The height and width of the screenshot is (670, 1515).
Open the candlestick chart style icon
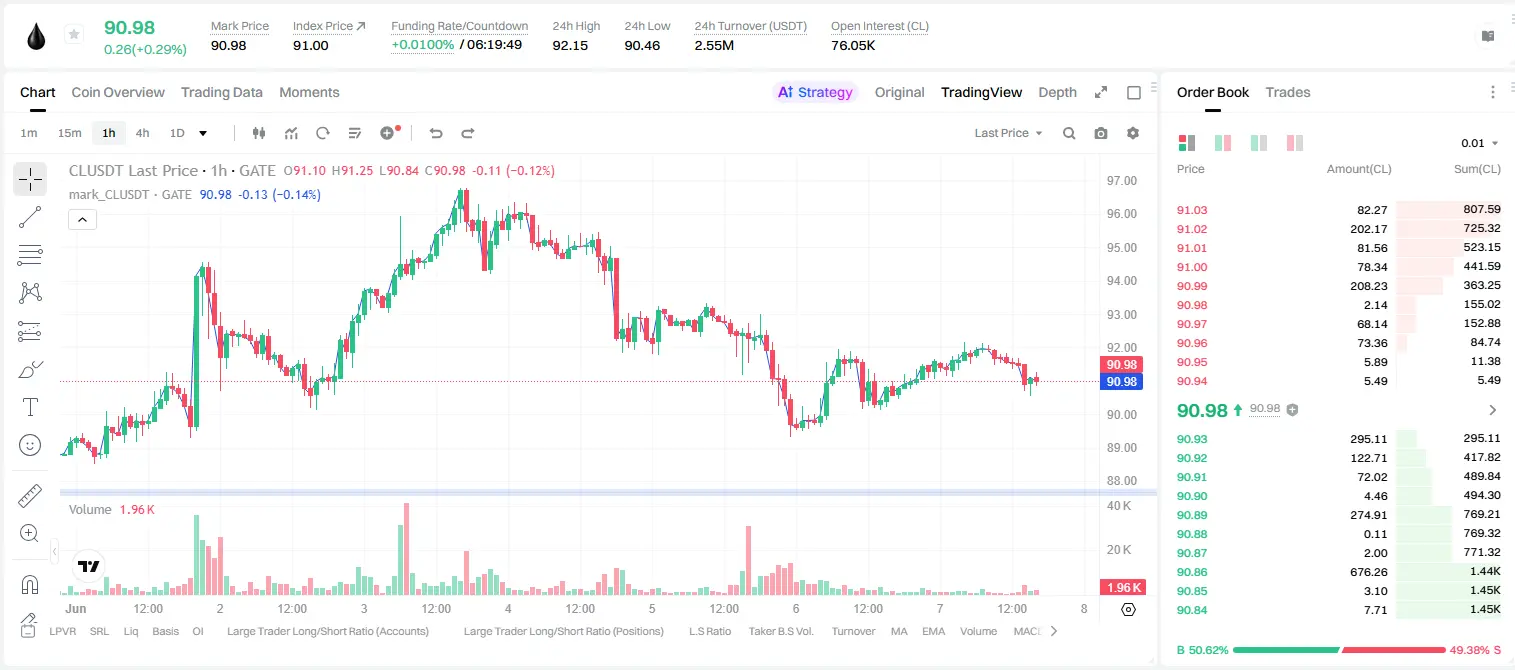[x=259, y=133]
